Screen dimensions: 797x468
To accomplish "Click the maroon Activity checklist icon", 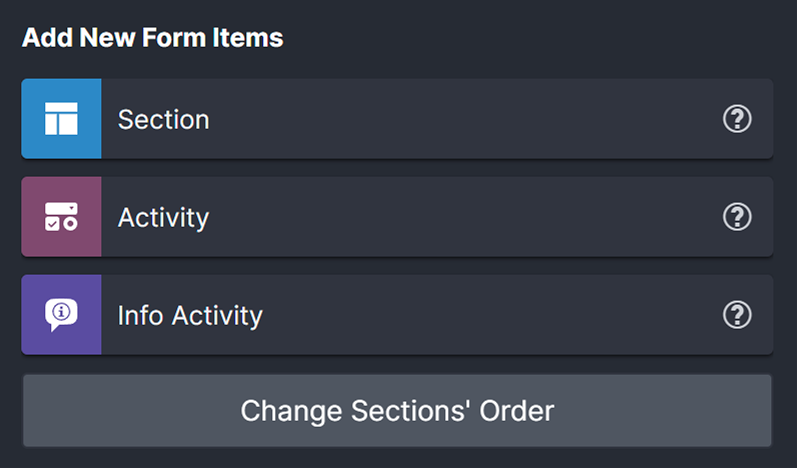I will (x=61, y=217).
